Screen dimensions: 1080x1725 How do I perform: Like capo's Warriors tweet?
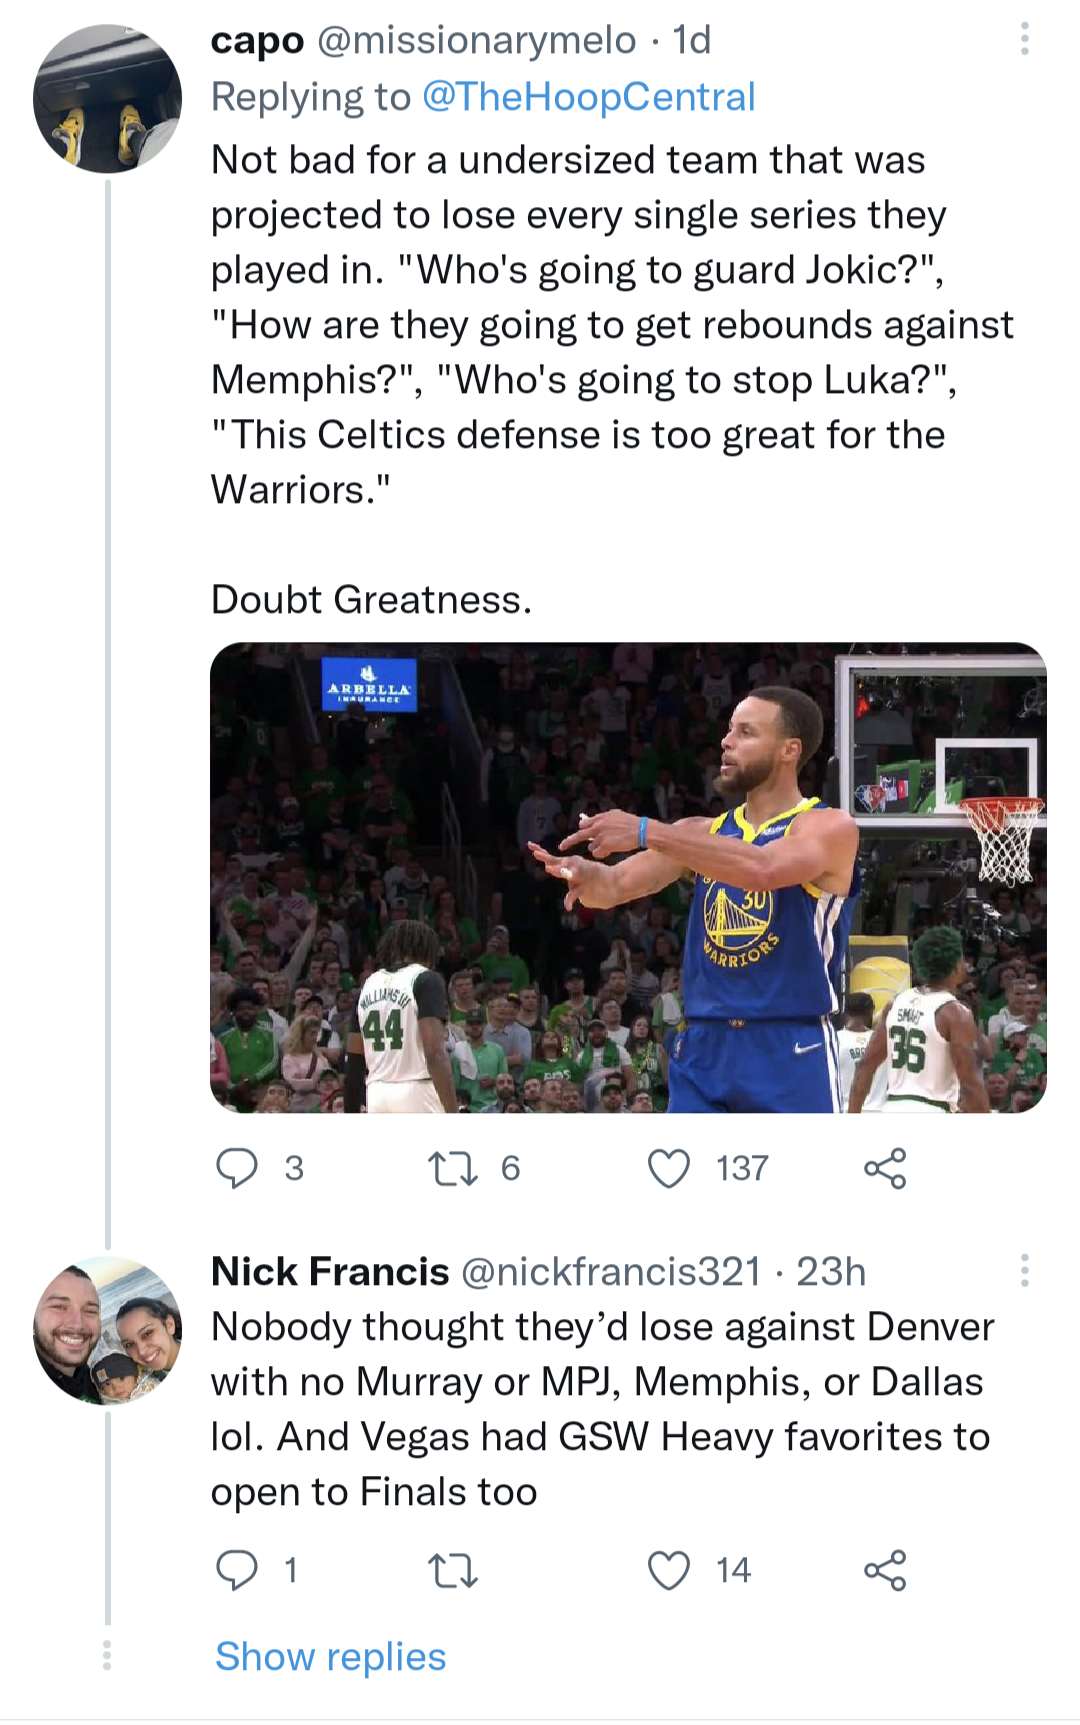[x=669, y=1168]
